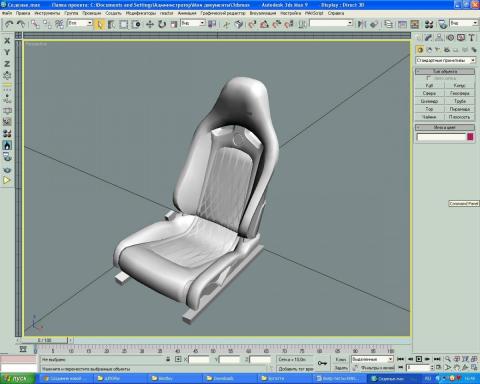This screenshot has height=384, width=480.
Task: Activate the Select and Link tool
Action: (35, 24)
